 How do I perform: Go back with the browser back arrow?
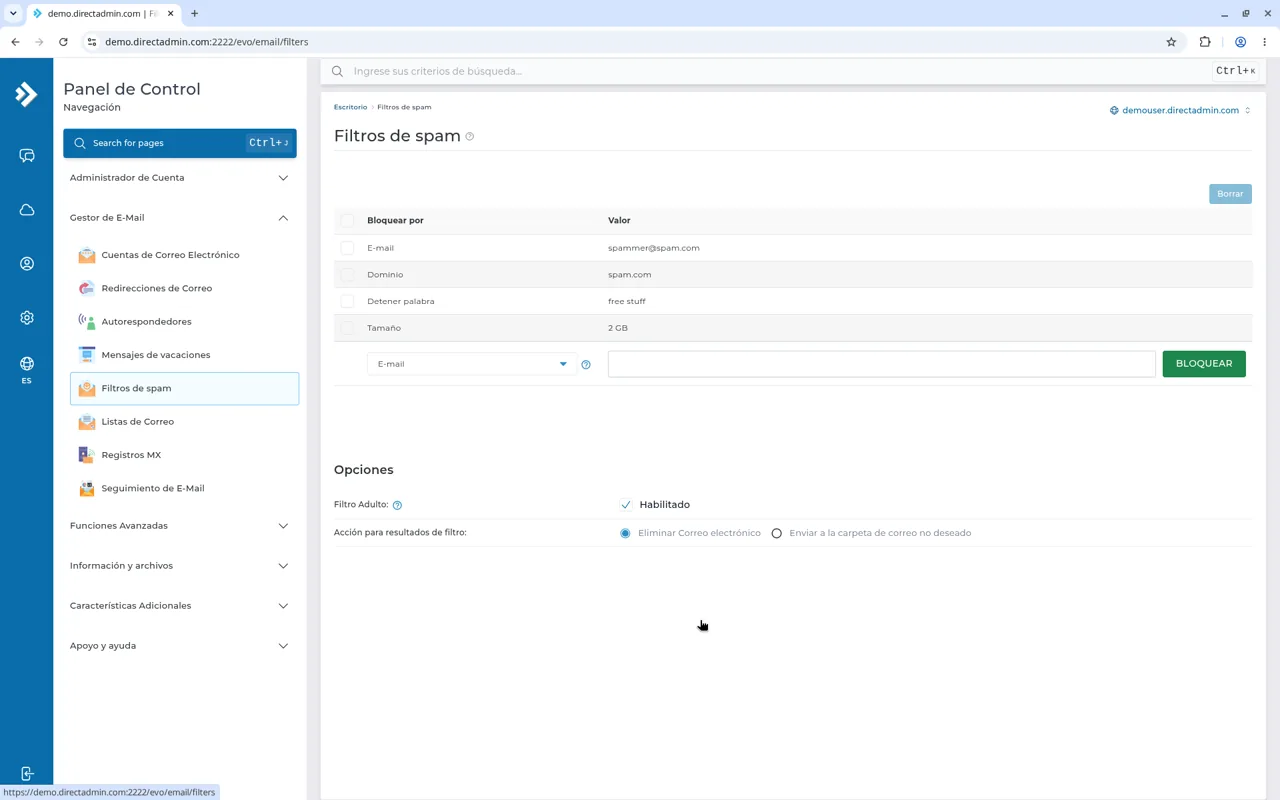[15, 42]
